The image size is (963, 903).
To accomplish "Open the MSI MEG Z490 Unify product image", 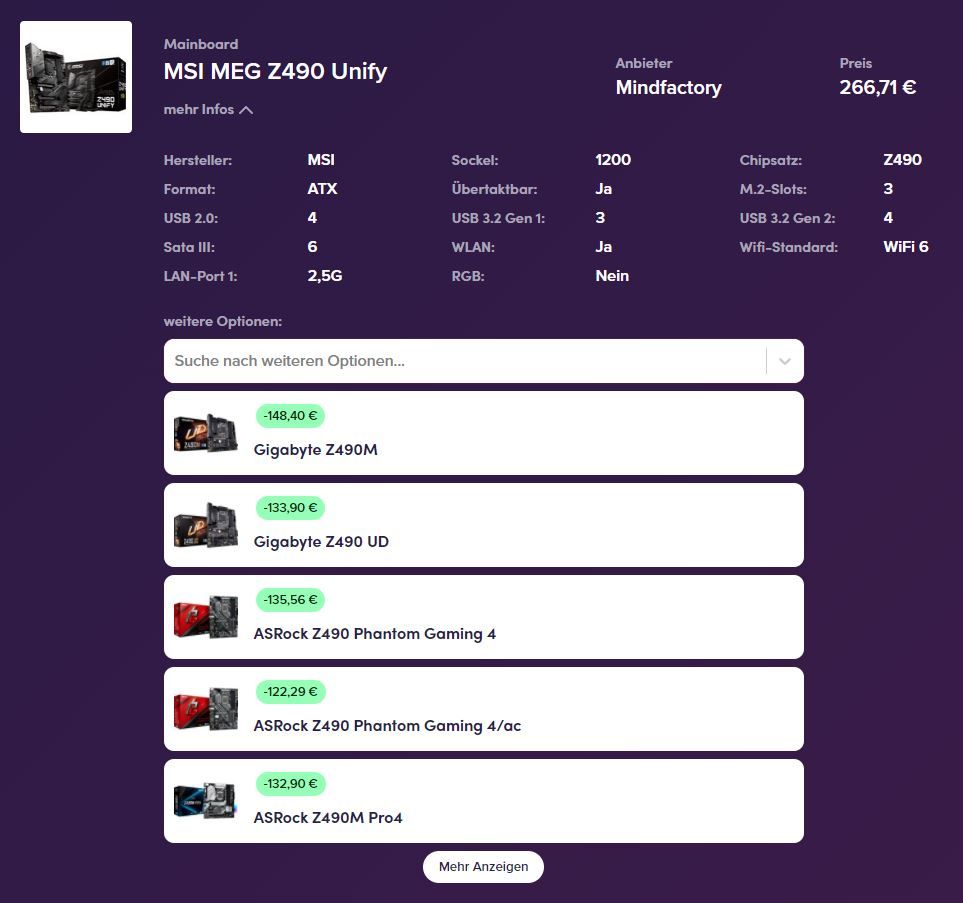I will pyautogui.click(x=76, y=77).
